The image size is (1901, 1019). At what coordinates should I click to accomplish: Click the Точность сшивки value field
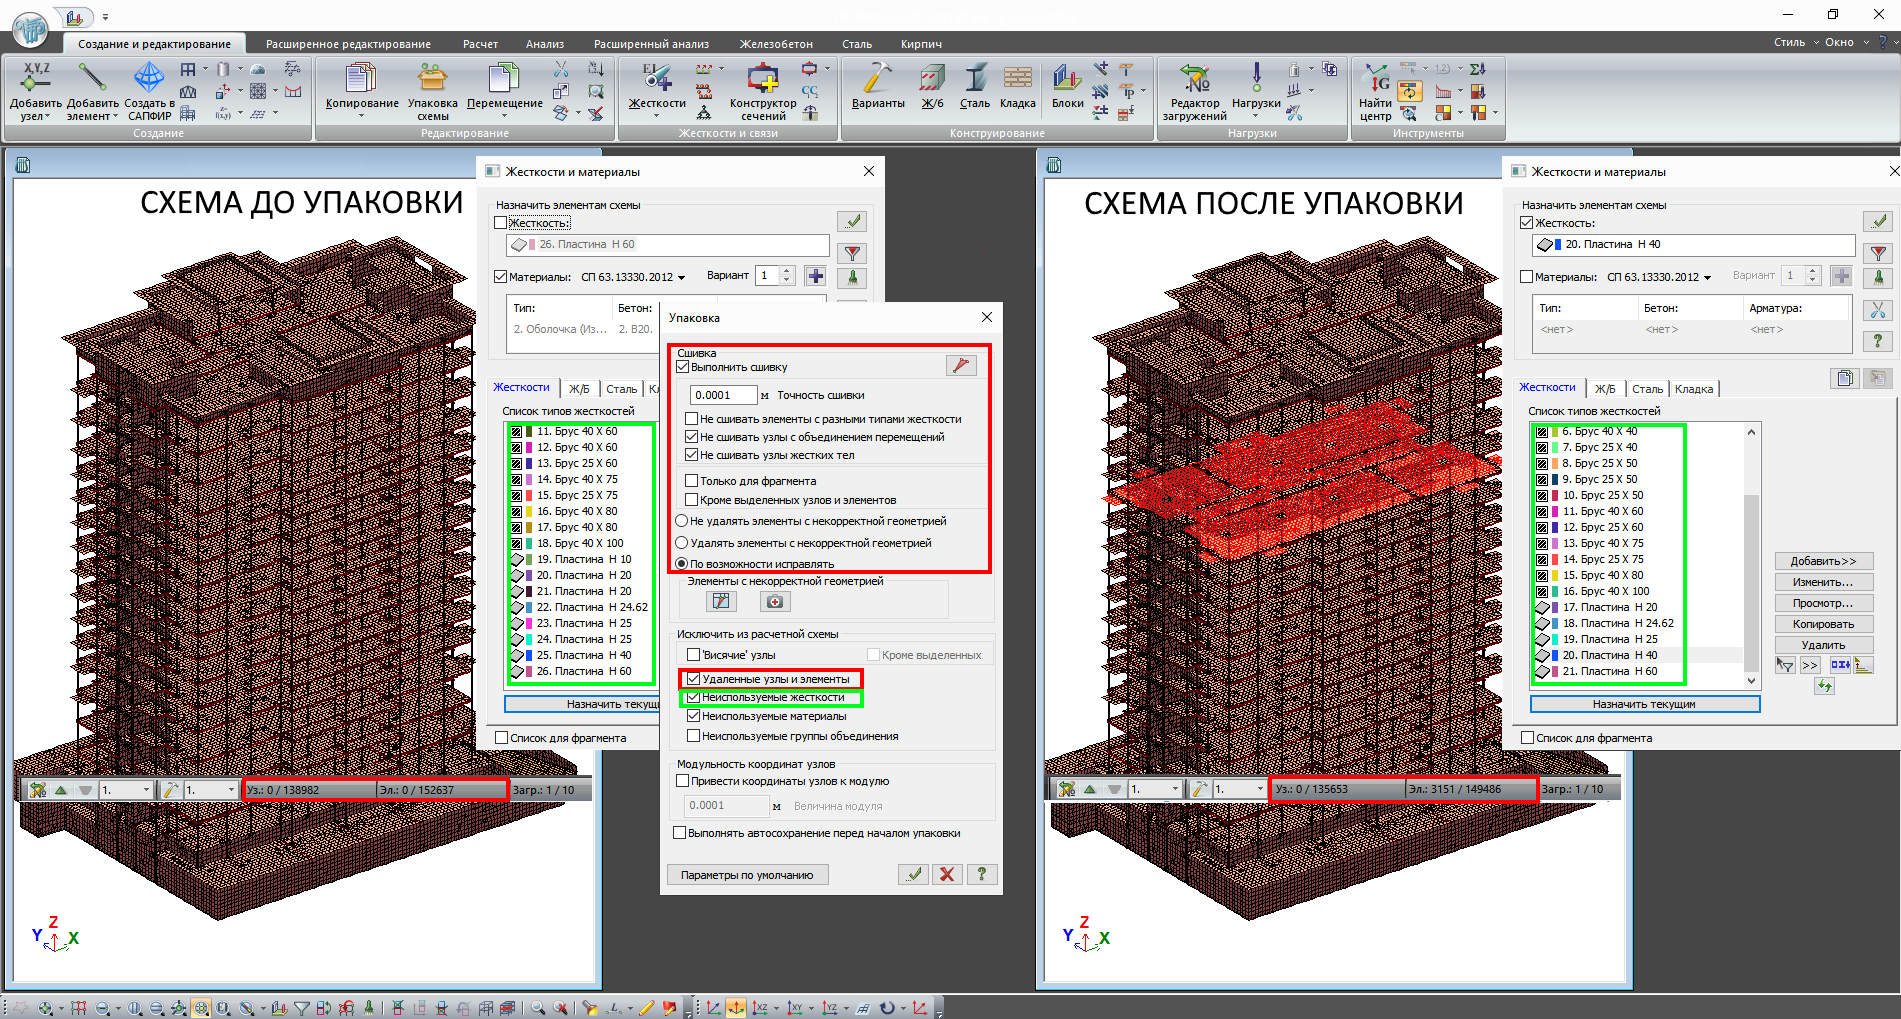tap(722, 395)
